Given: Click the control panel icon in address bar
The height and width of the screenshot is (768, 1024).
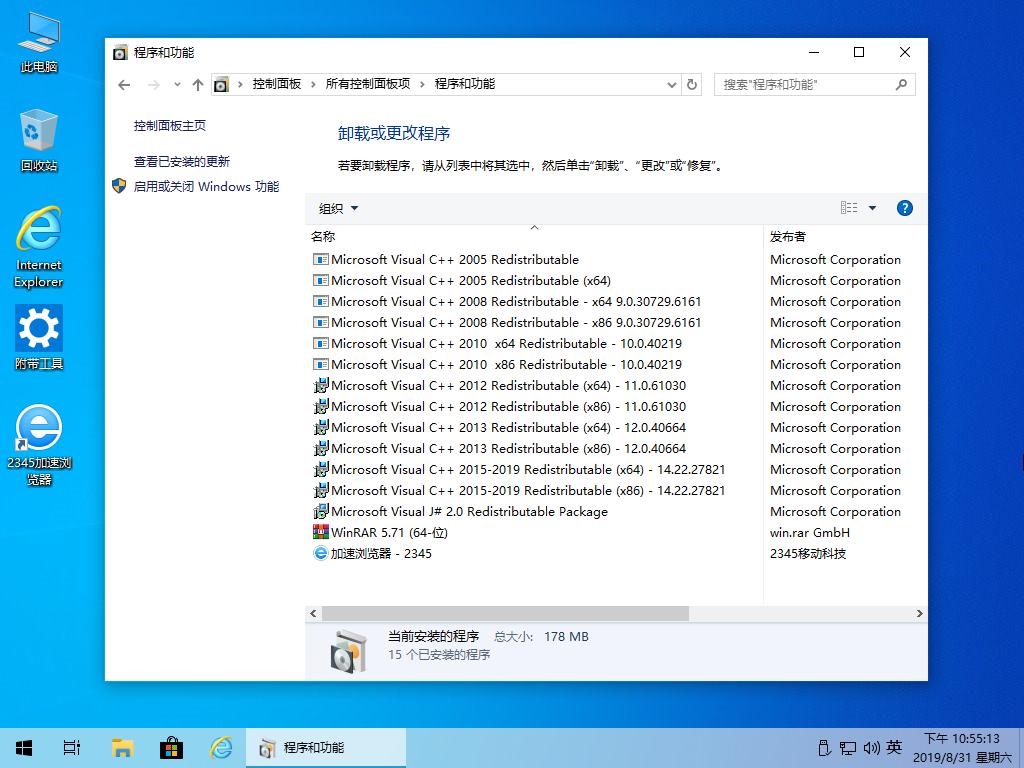Looking at the screenshot, I should tap(221, 84).
